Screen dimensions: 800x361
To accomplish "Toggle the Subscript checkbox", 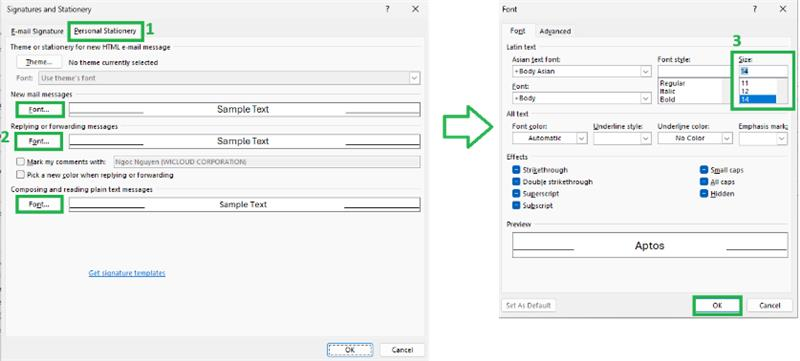I will click(516, 205).
